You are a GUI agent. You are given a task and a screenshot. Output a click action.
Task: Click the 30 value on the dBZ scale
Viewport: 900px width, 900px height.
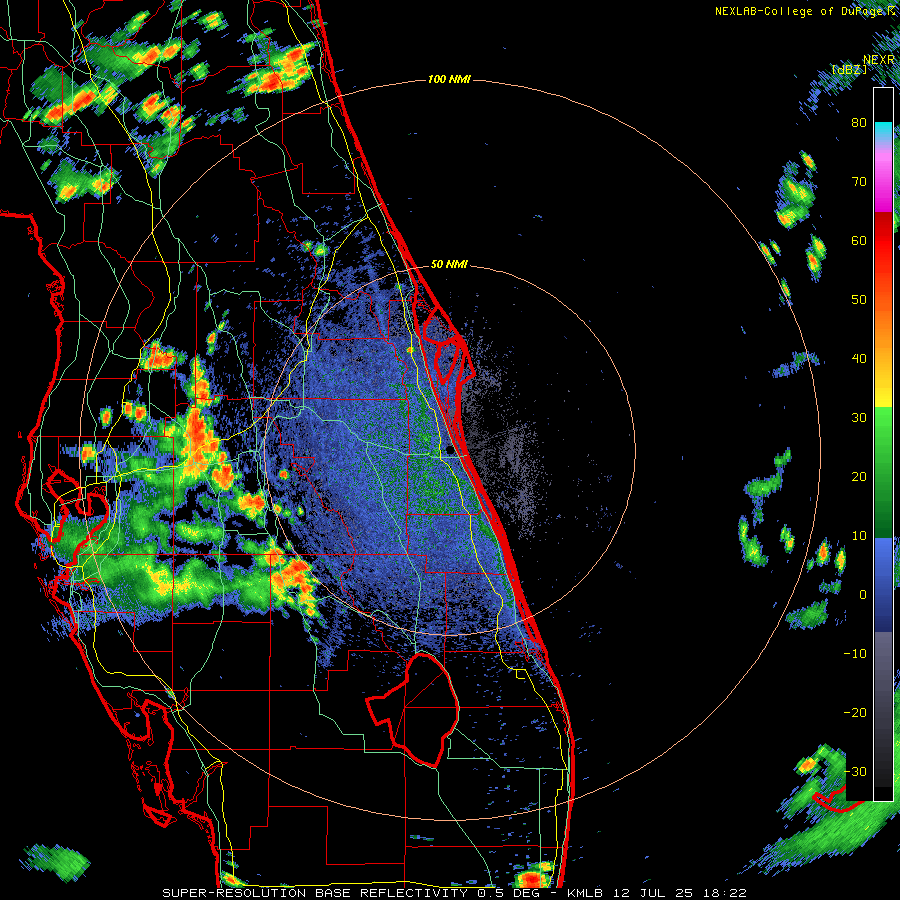point(859,418)
